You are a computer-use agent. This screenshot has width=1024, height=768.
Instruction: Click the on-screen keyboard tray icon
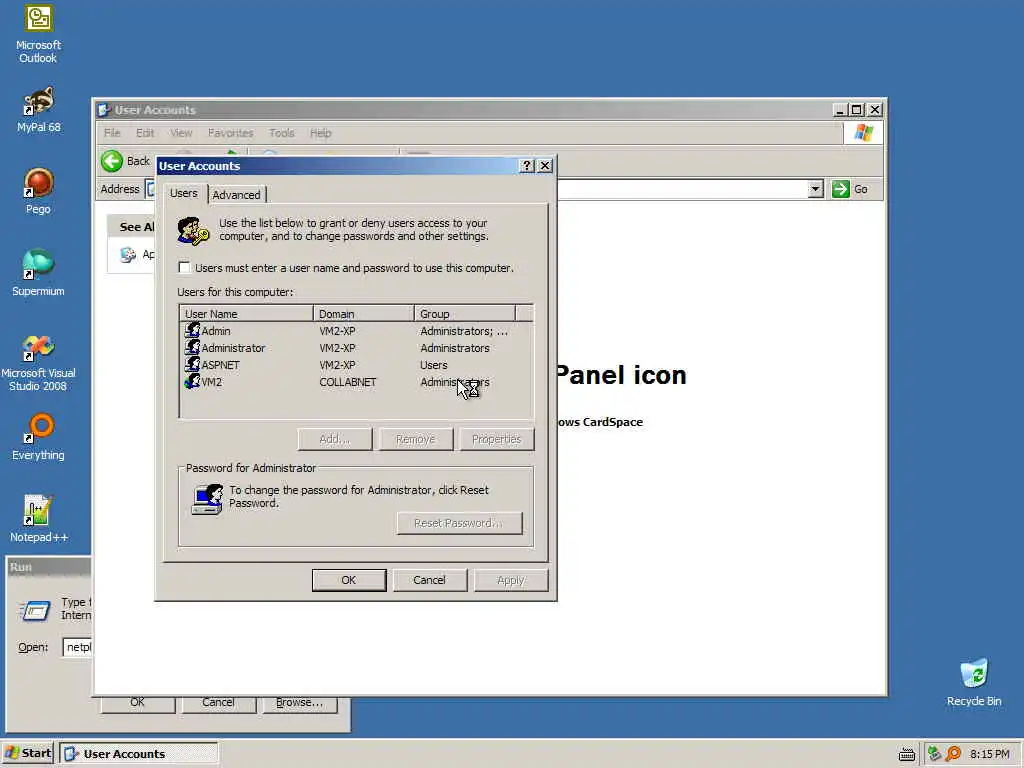pos(906,754)
